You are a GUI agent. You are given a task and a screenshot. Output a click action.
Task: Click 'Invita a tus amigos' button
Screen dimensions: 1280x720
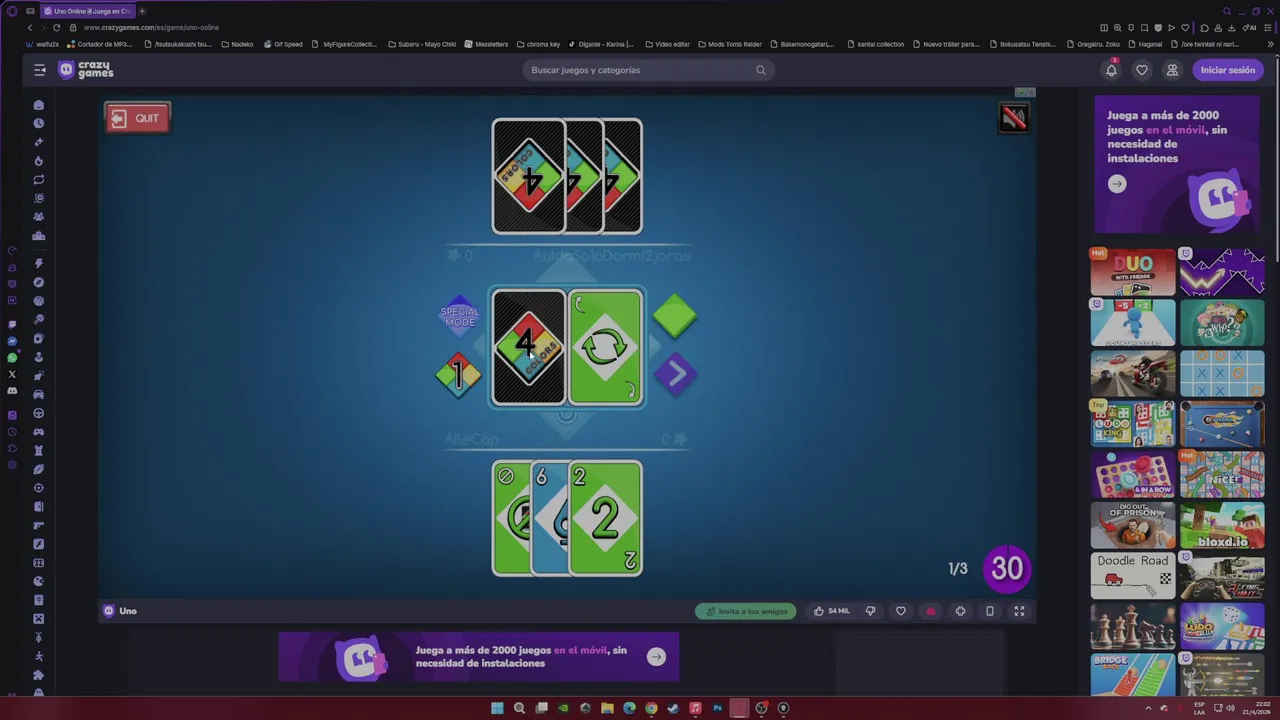click(x=746, y=611)
